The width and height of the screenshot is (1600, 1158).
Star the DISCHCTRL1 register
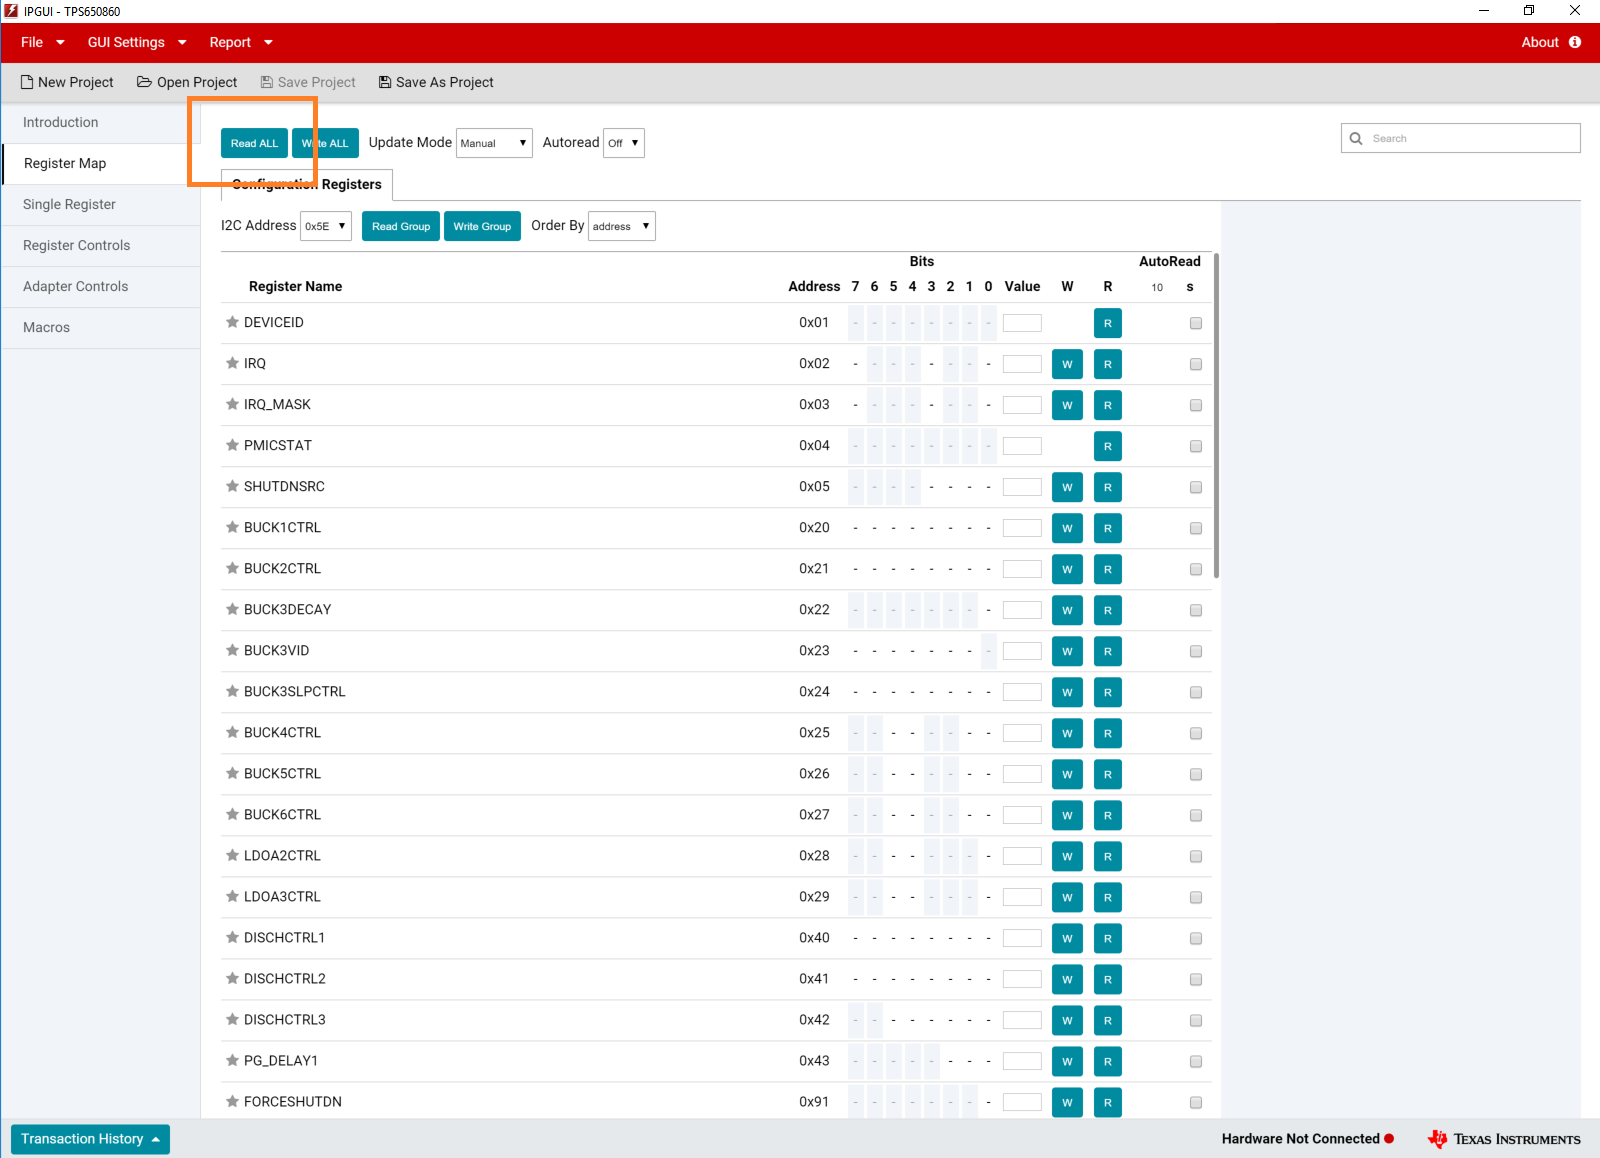[232, 937]
